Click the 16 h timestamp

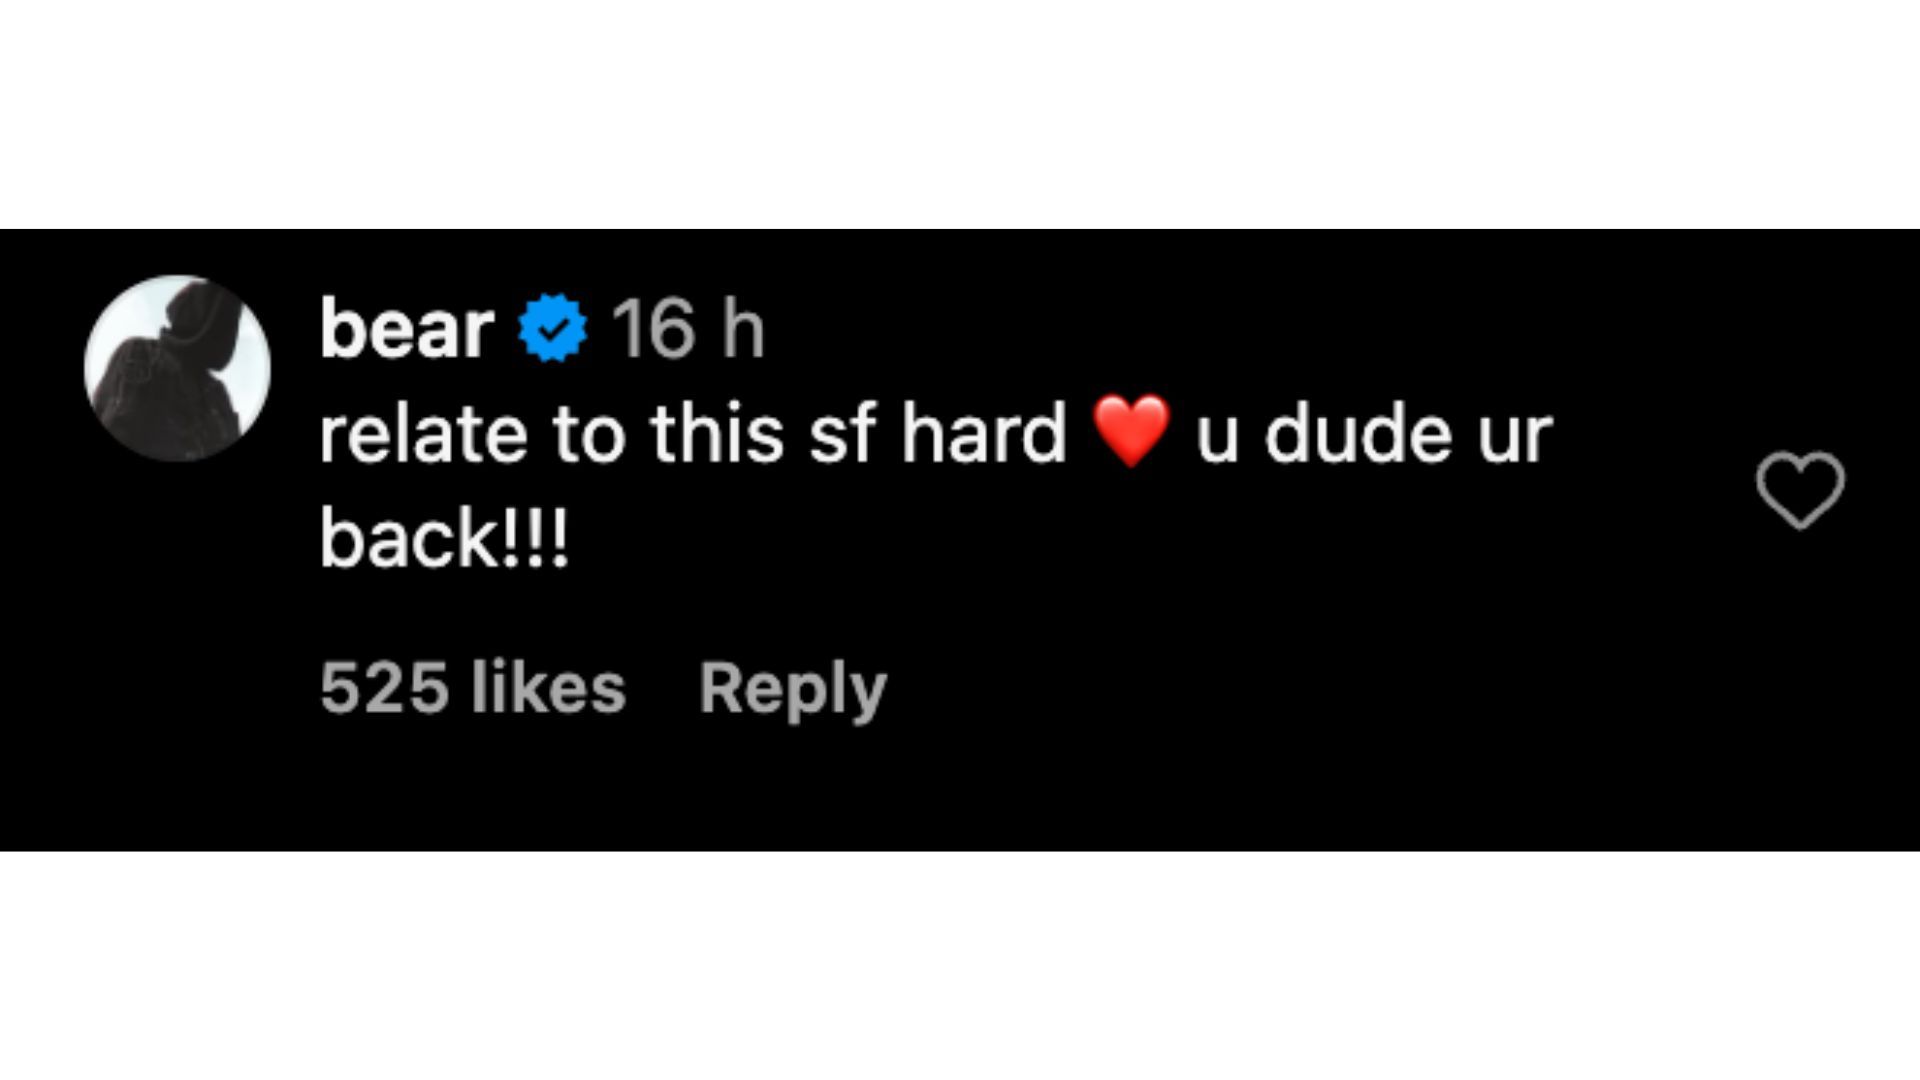pyautogui.click(x=688, y=329)
